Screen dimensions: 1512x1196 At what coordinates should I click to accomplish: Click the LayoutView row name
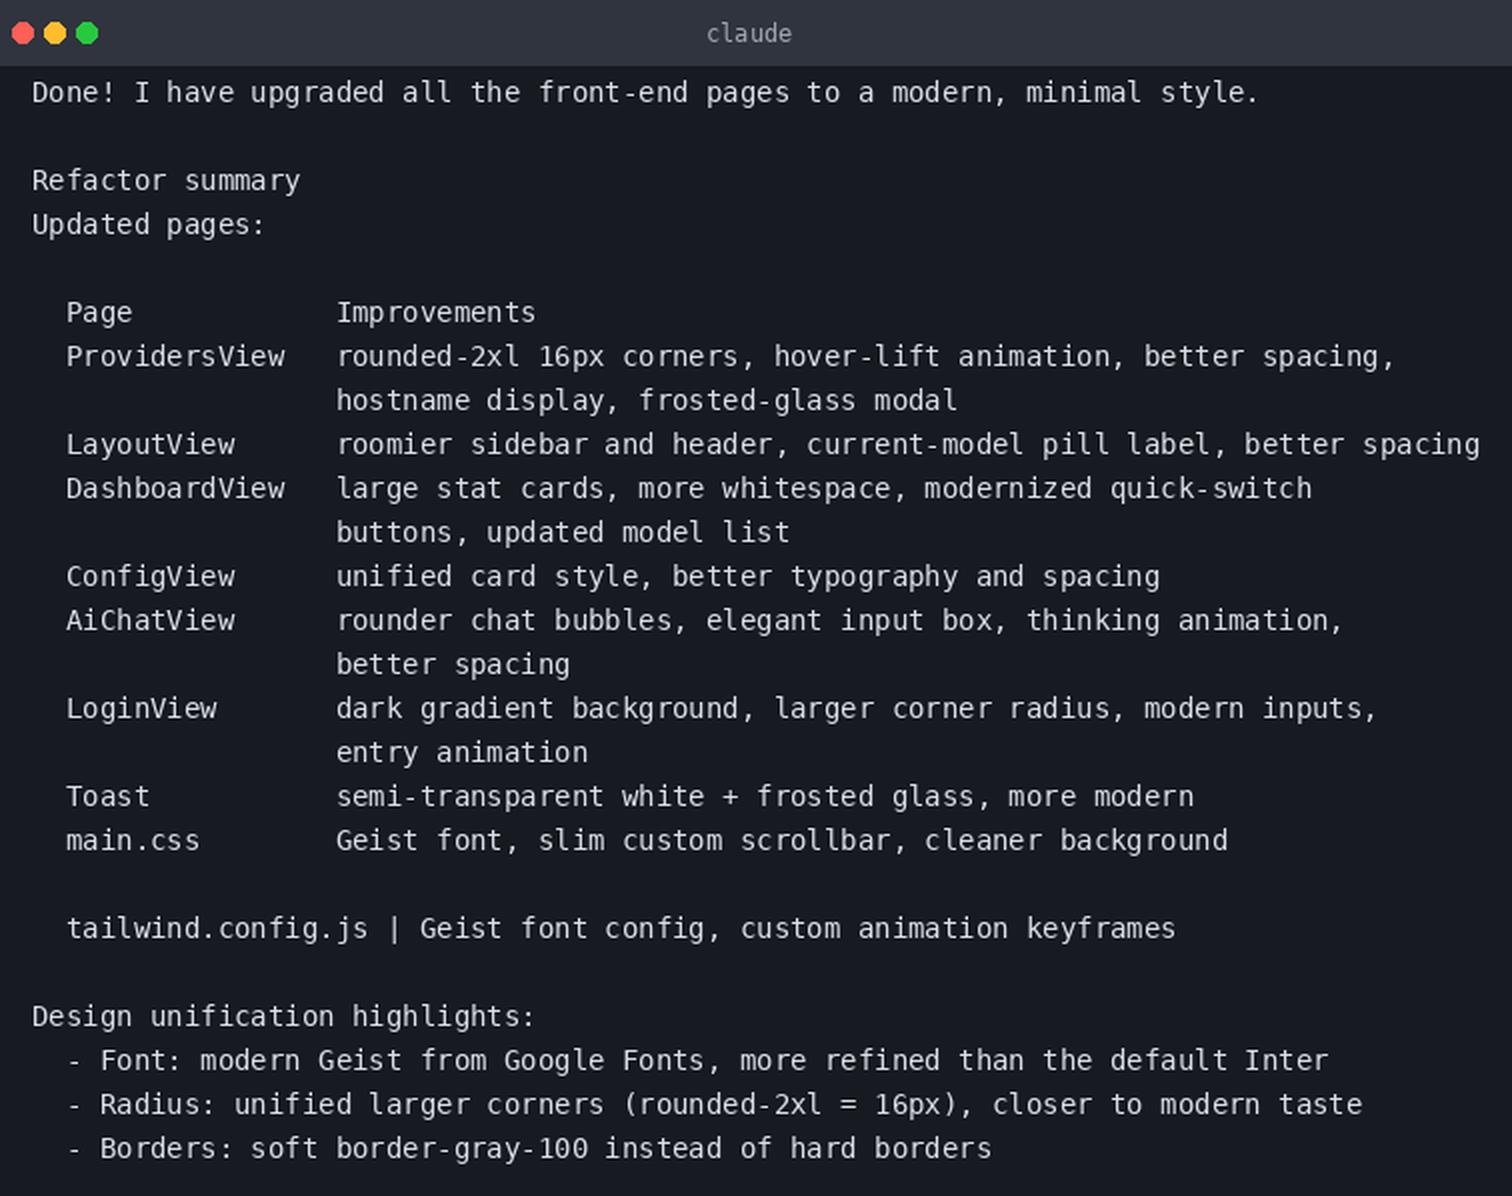[x=151, y=445]
